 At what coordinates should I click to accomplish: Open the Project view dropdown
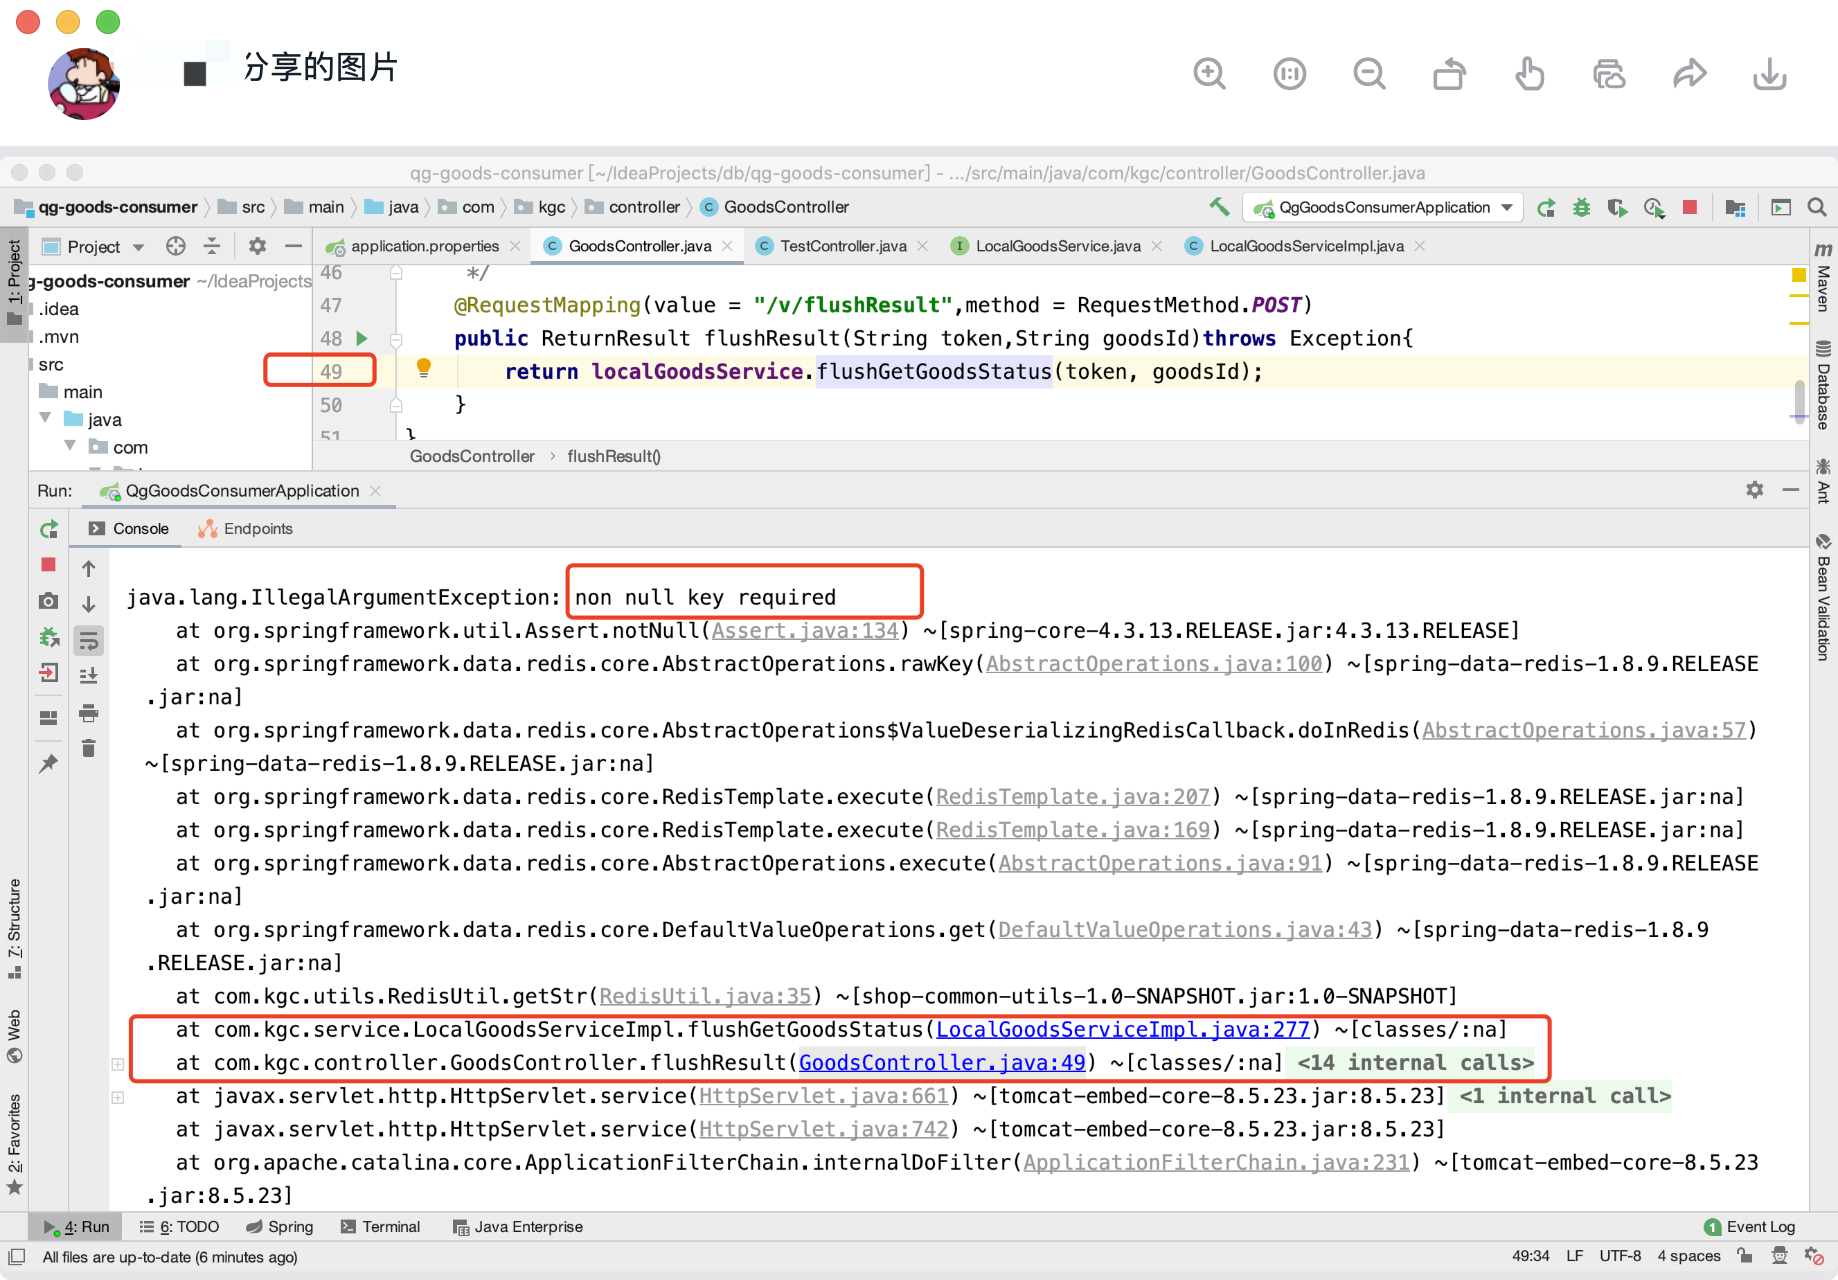138,246
